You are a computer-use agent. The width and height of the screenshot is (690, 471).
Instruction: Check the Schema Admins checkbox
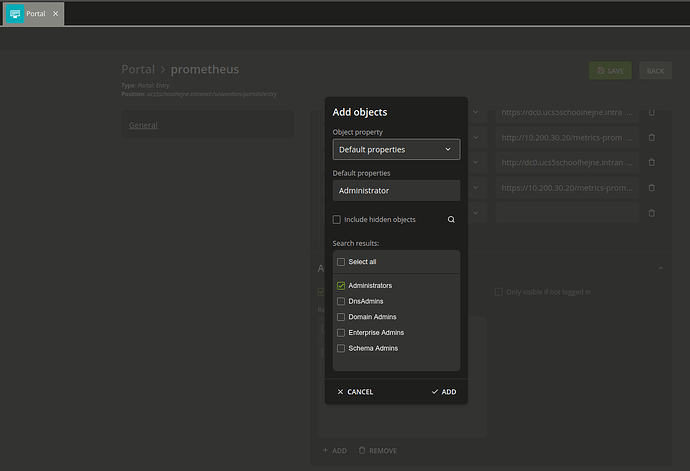click(x=341, y=348)
